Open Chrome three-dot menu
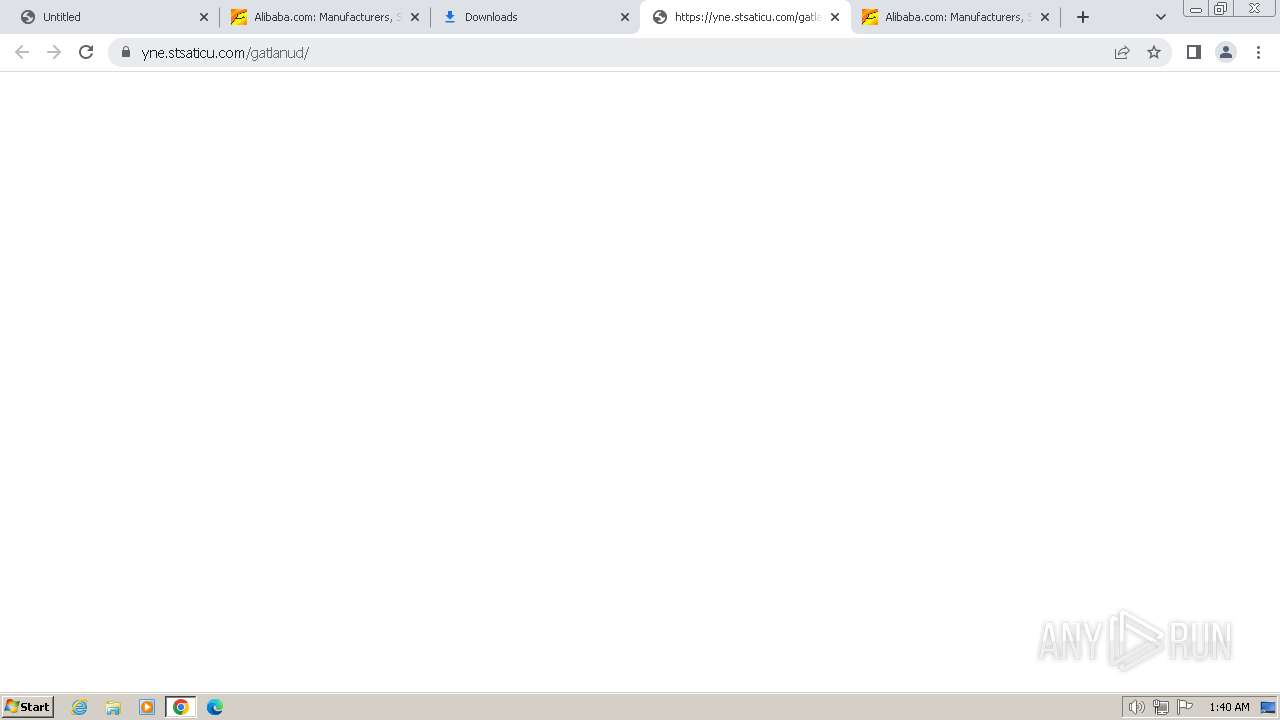This screenshot has width=1280, height=720. (x=1259, y=52)
